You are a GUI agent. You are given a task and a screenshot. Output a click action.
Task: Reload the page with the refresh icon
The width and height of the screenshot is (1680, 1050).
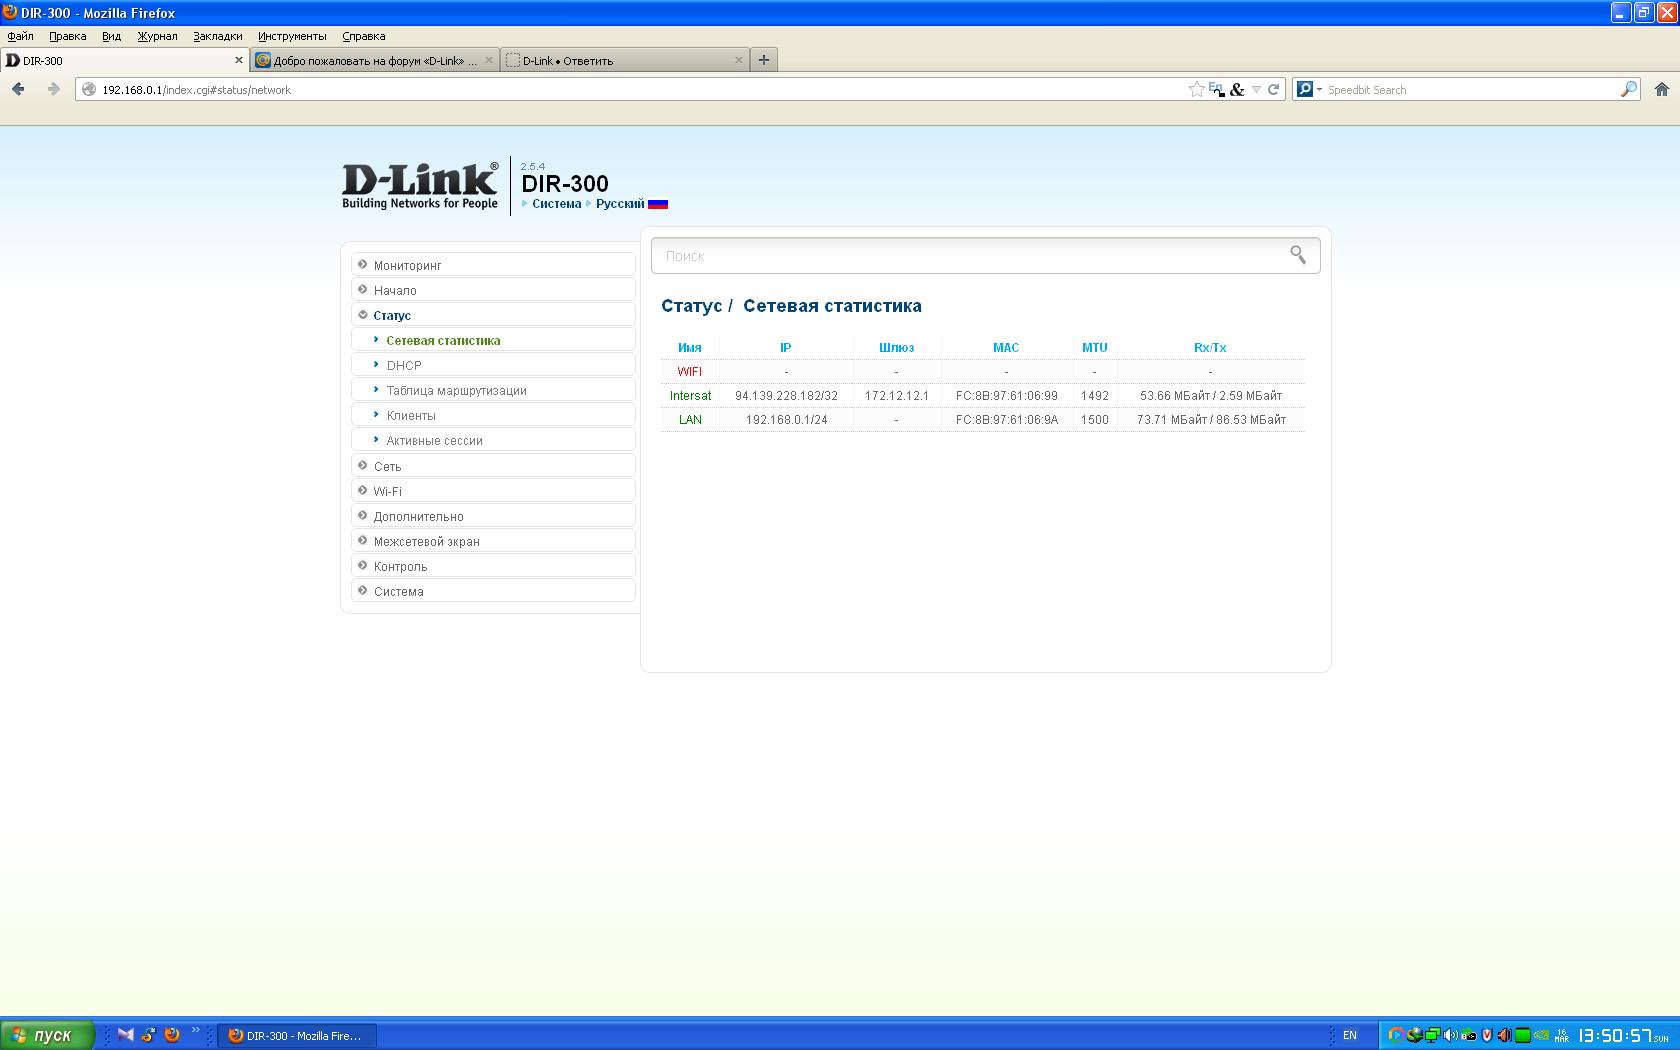(1273, 89)
